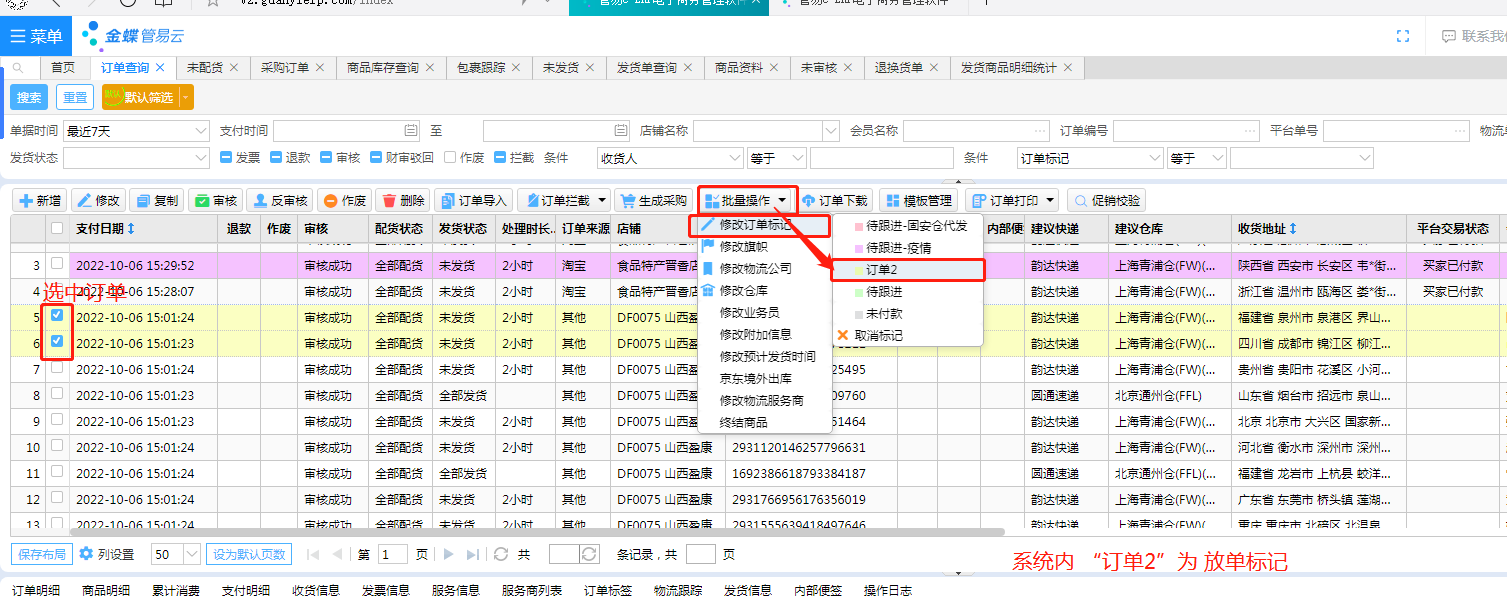Viewport: 1507px width, 600px height.
Task: Uncheck the checkbox on row 5
Action: (x=57, y=316)
